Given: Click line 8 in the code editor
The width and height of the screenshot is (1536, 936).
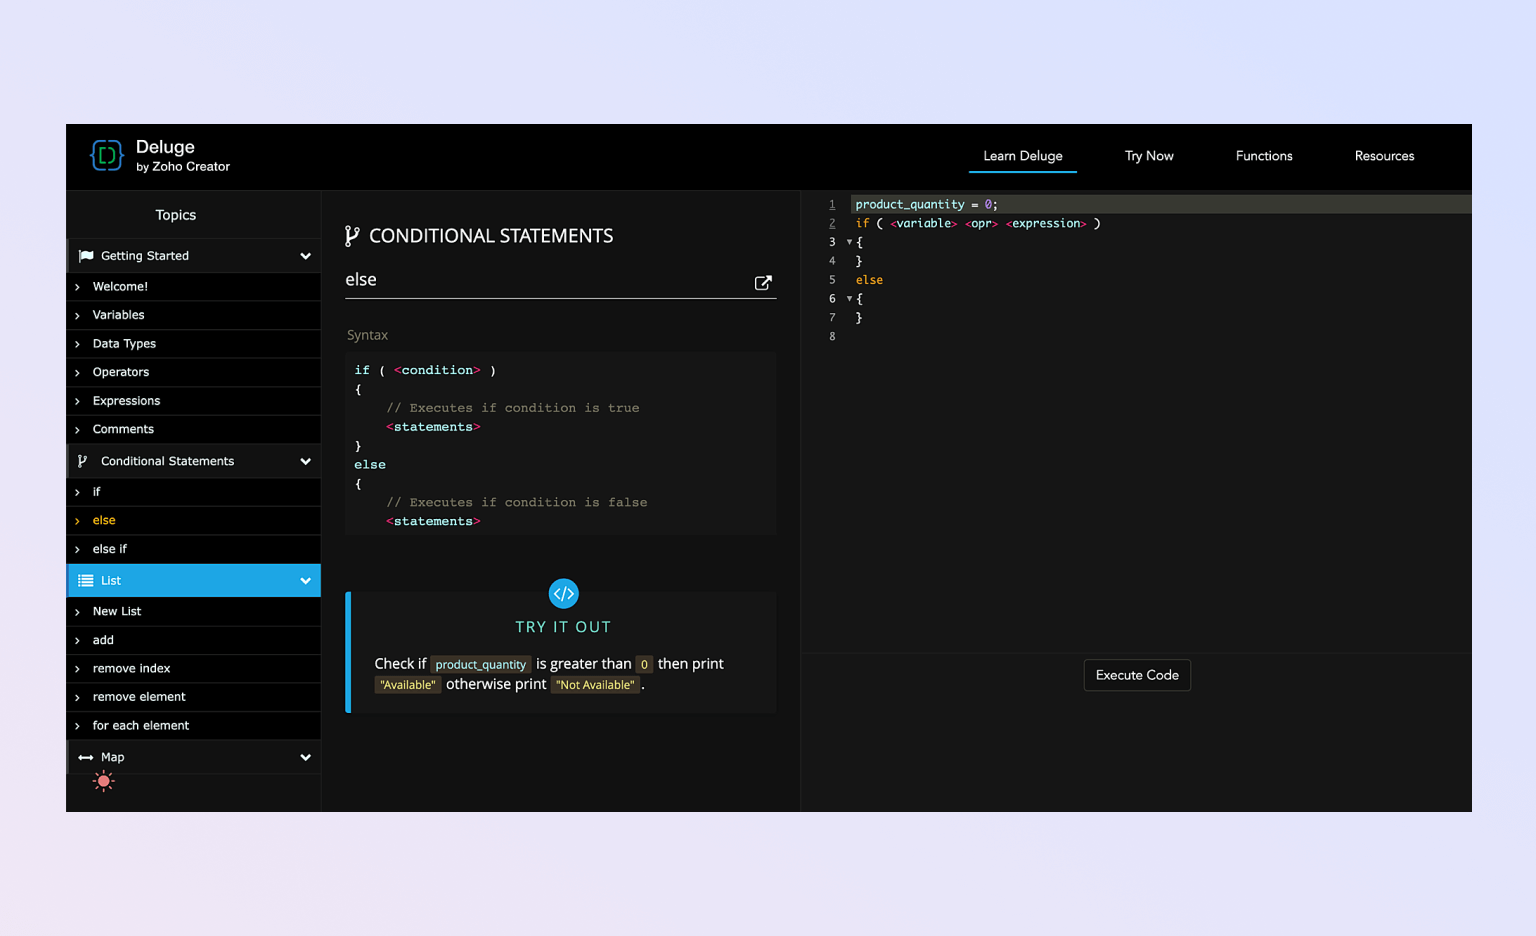Looking at the screenshot, I should tap(1000, 337).
